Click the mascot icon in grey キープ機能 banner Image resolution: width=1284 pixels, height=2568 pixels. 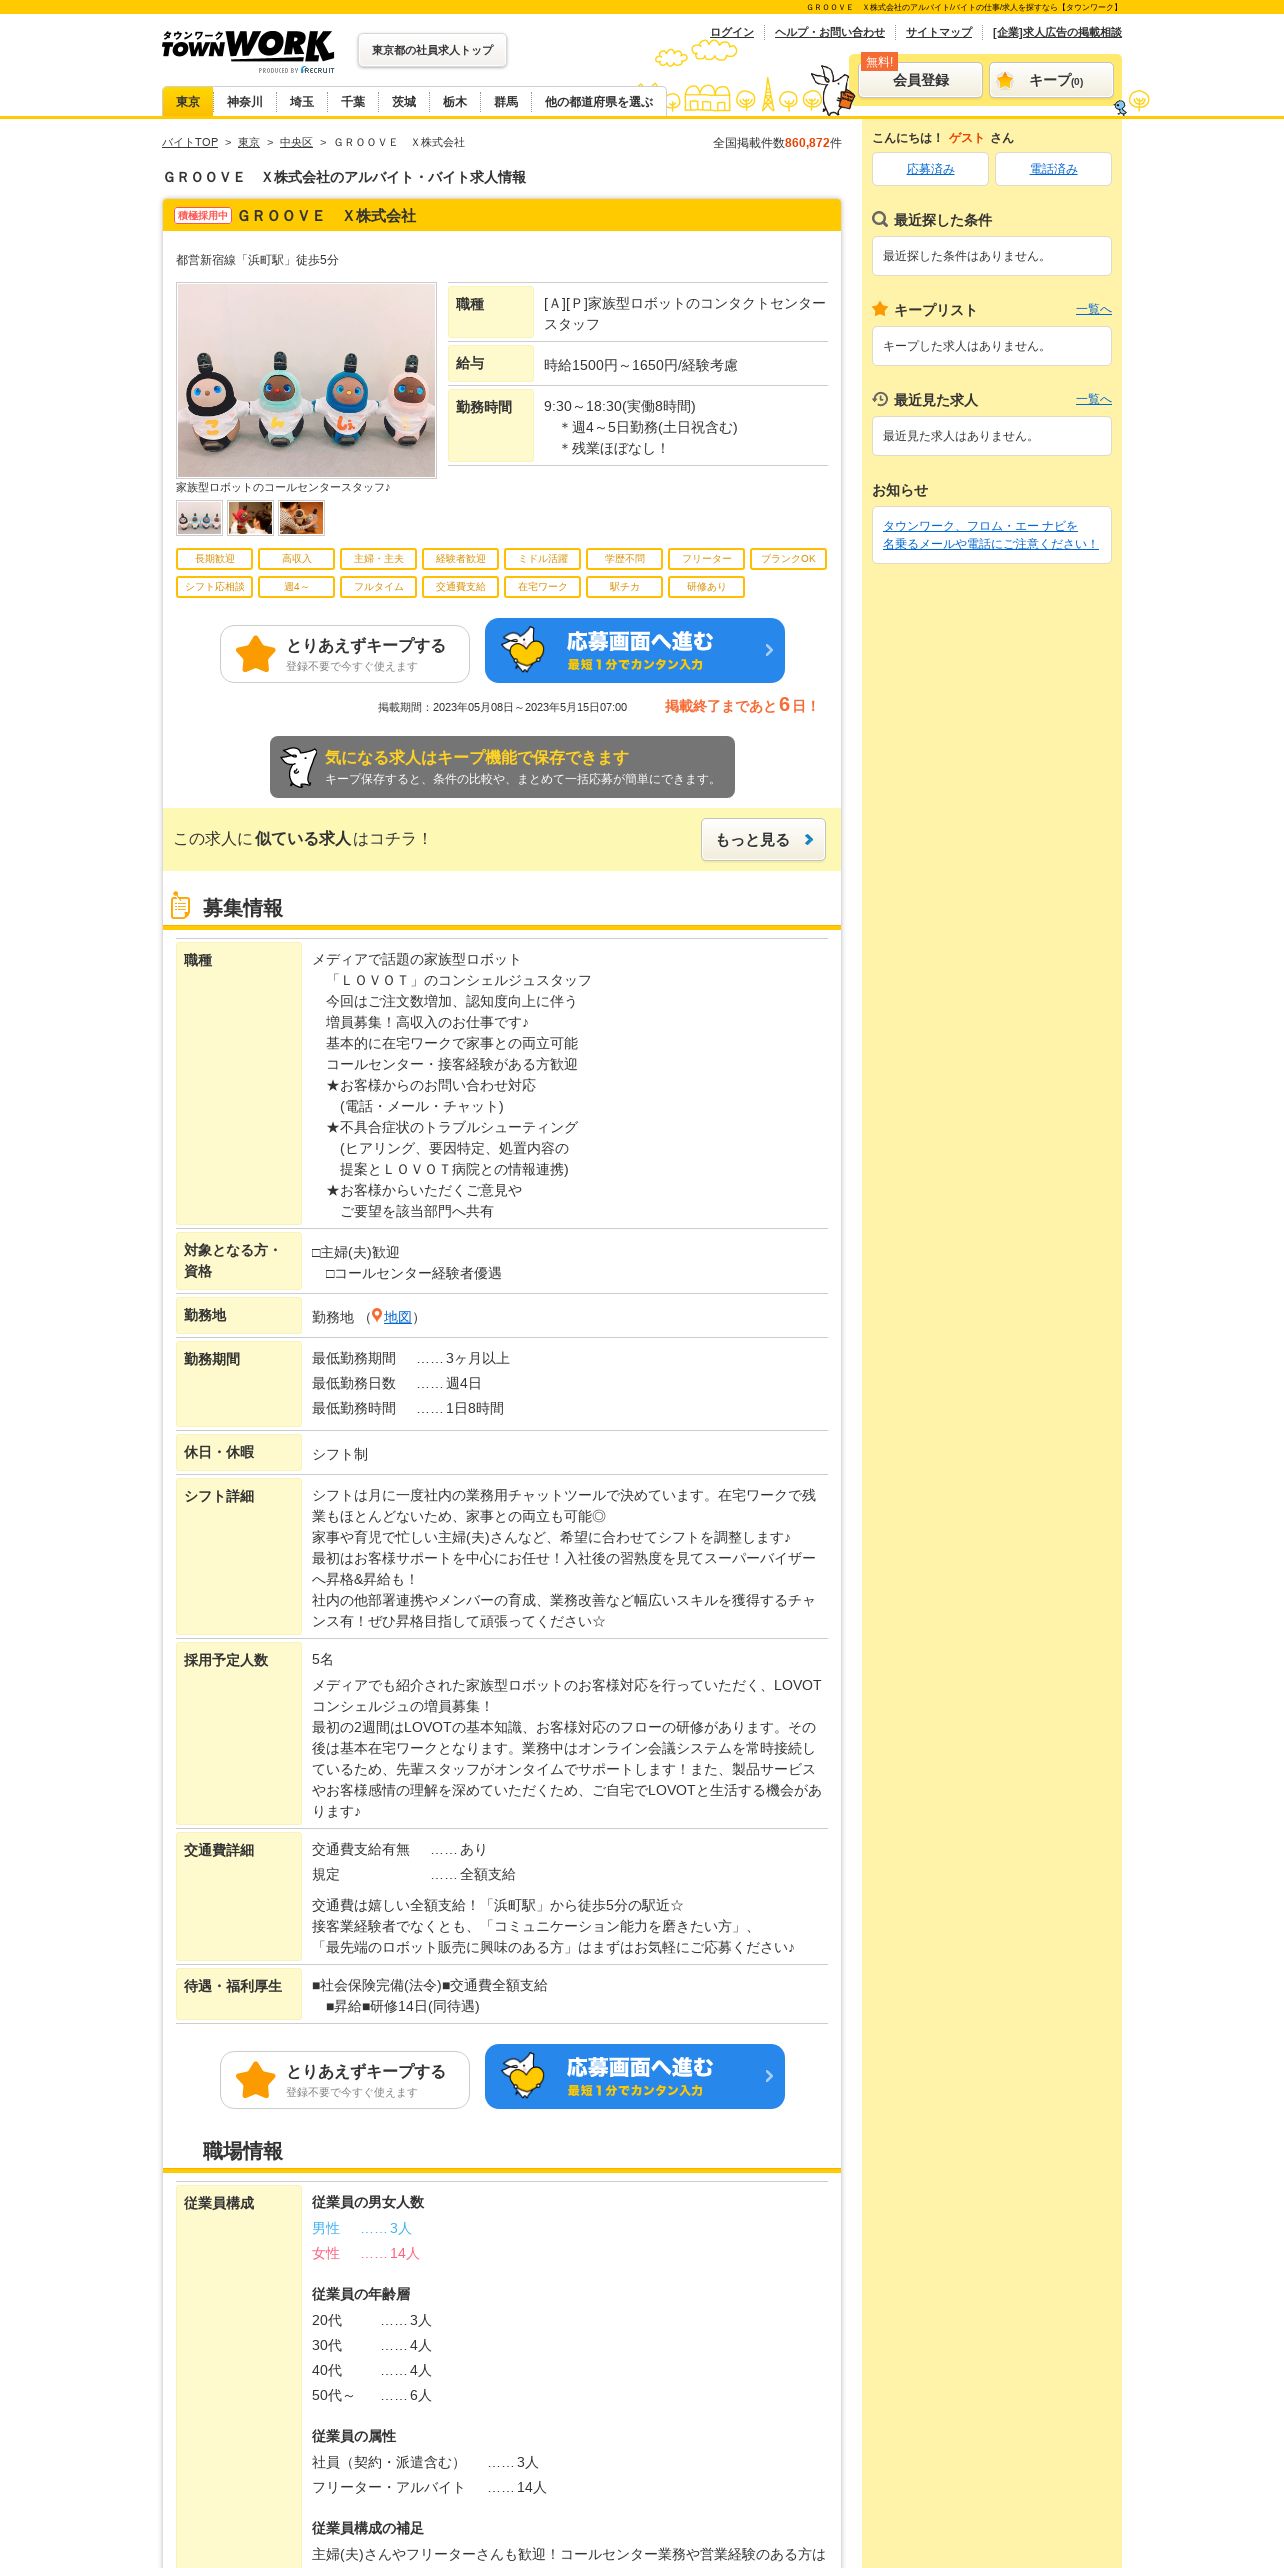tap(299, 767)
